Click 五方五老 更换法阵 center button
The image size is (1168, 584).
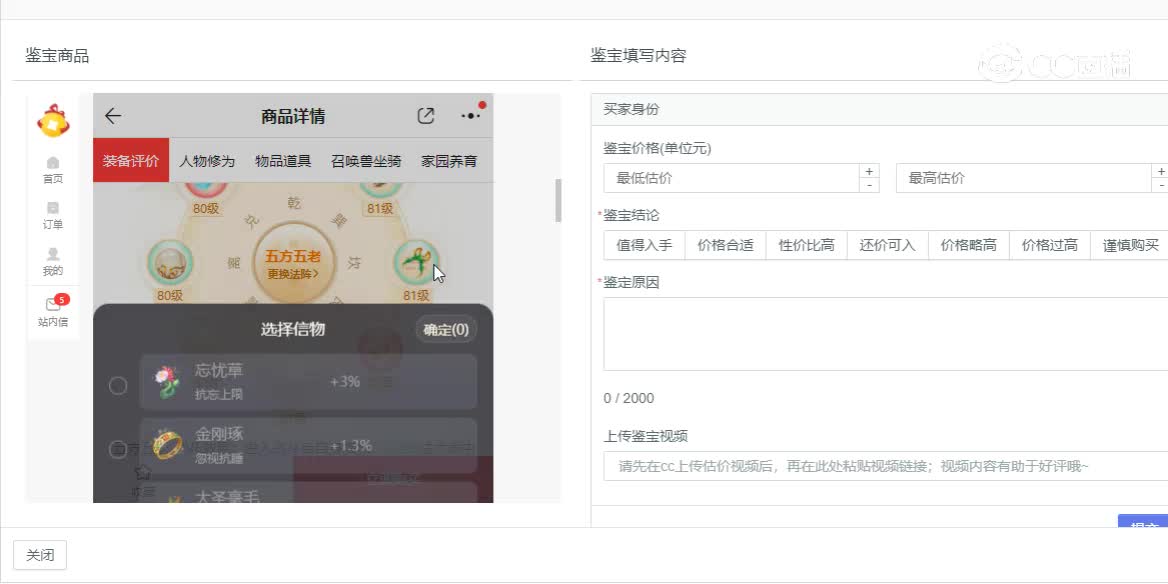pos(293,264)
